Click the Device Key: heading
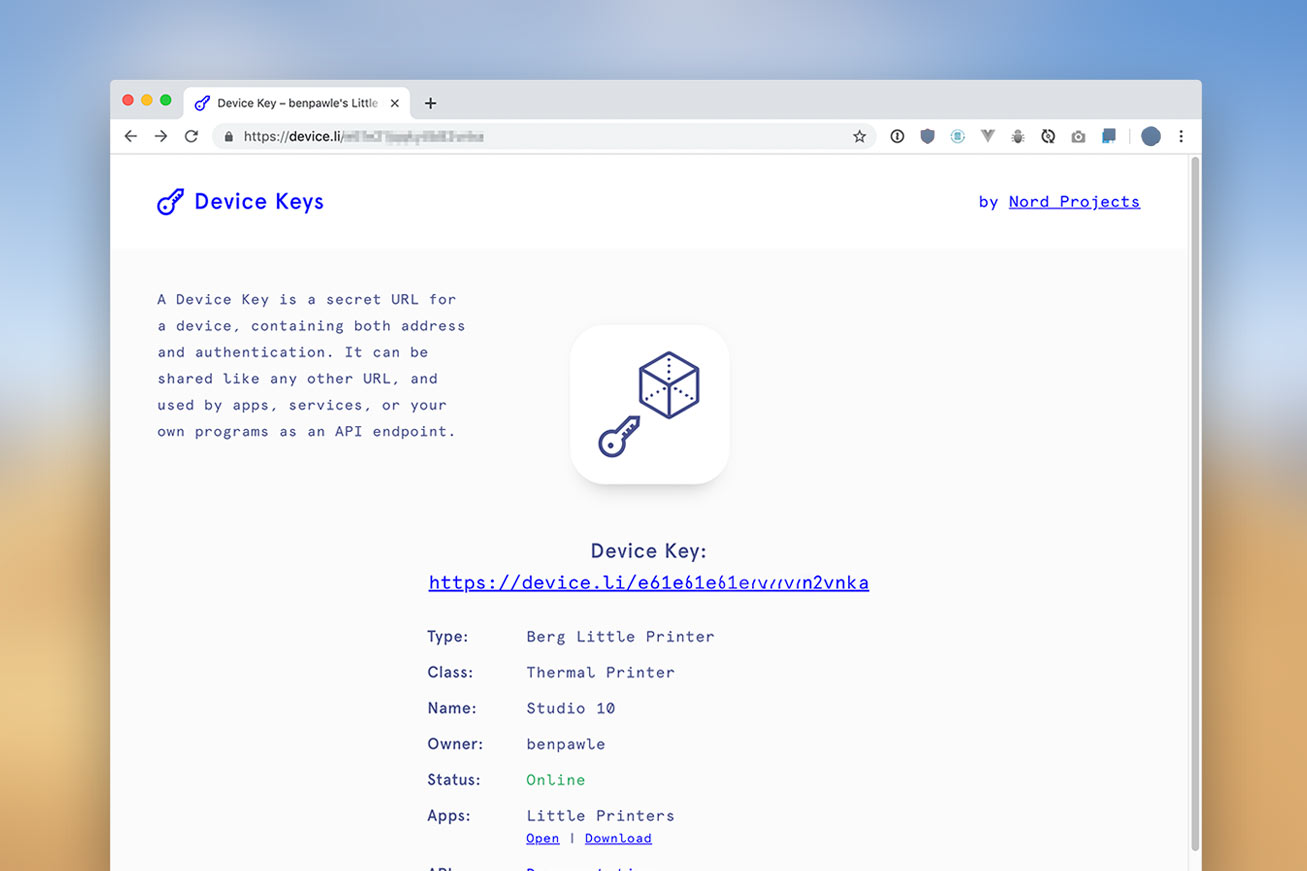This screenshot has height=871, width=1307. (649, 551)
